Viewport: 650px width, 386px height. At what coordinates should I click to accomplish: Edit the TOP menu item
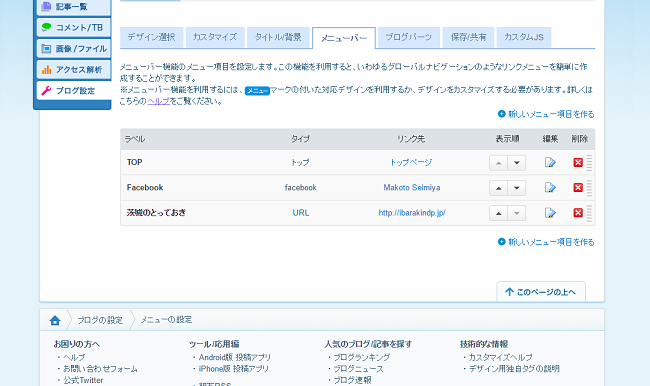pyautogui.click(x=550, y=163)
